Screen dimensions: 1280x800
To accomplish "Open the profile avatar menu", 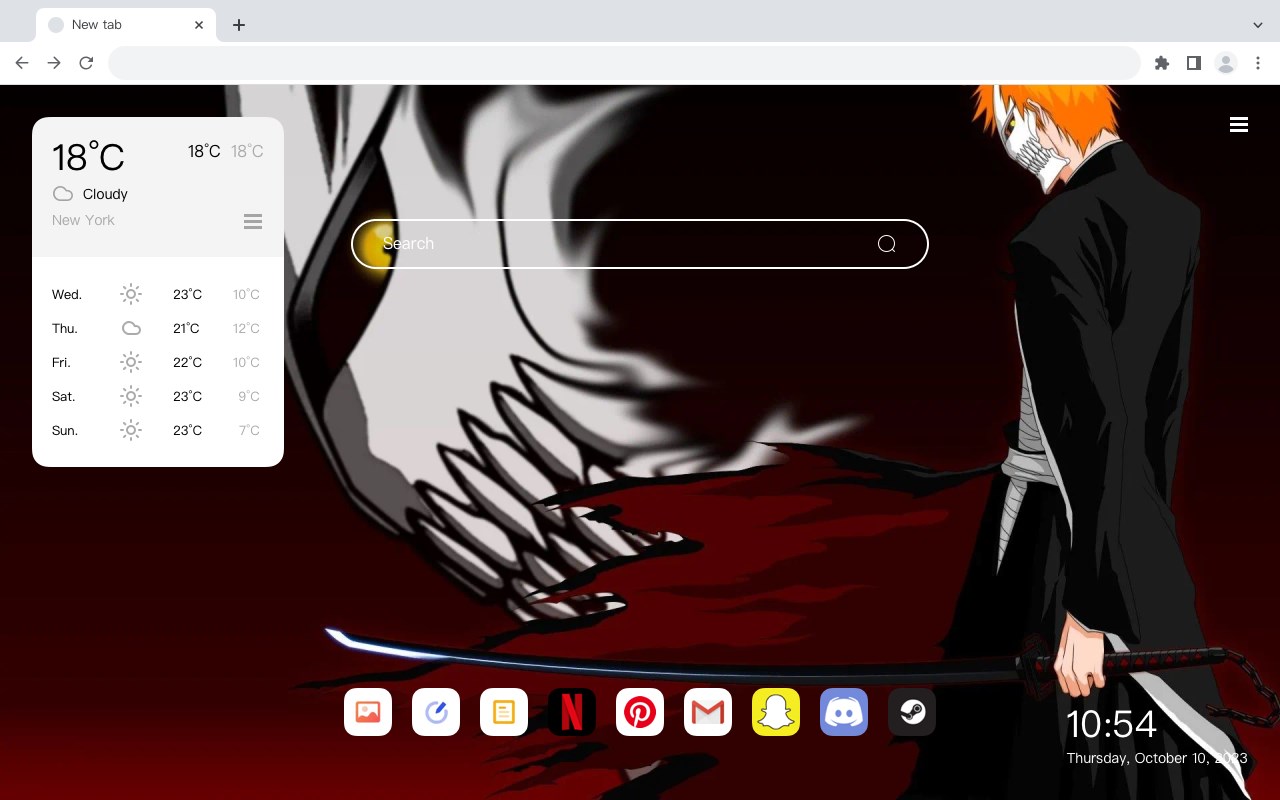I will (1226, 63).
